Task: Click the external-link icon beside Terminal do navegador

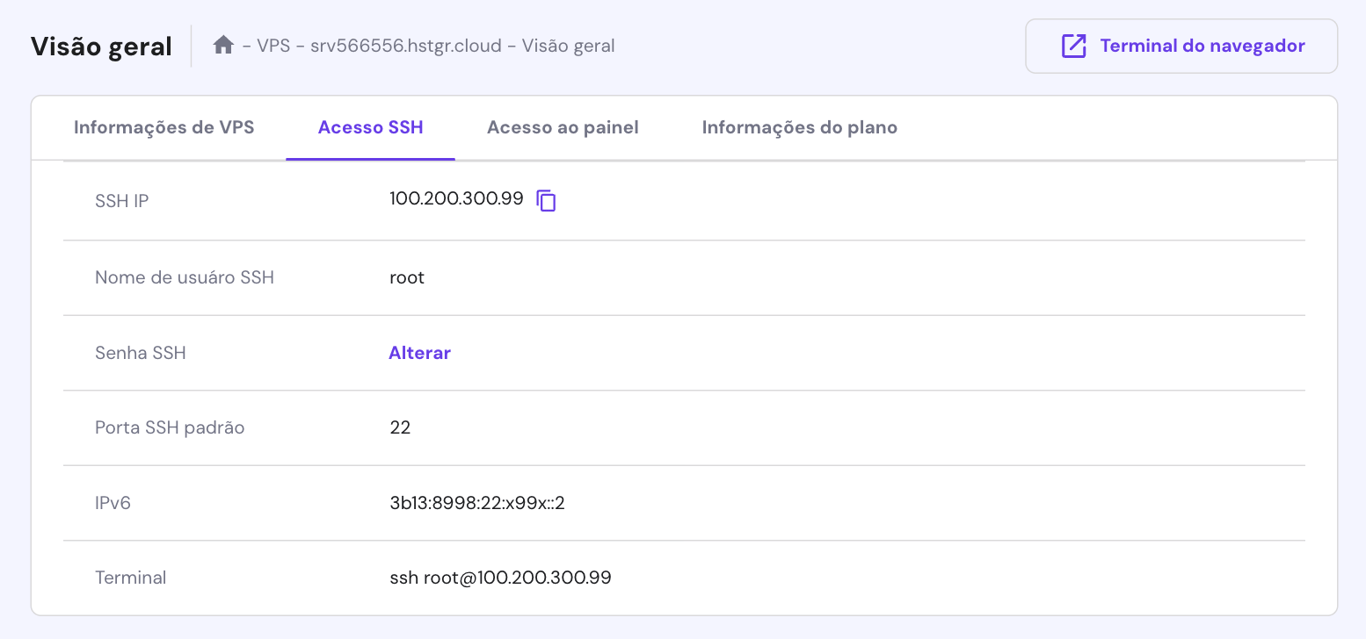Action: tap(1073, 46)
